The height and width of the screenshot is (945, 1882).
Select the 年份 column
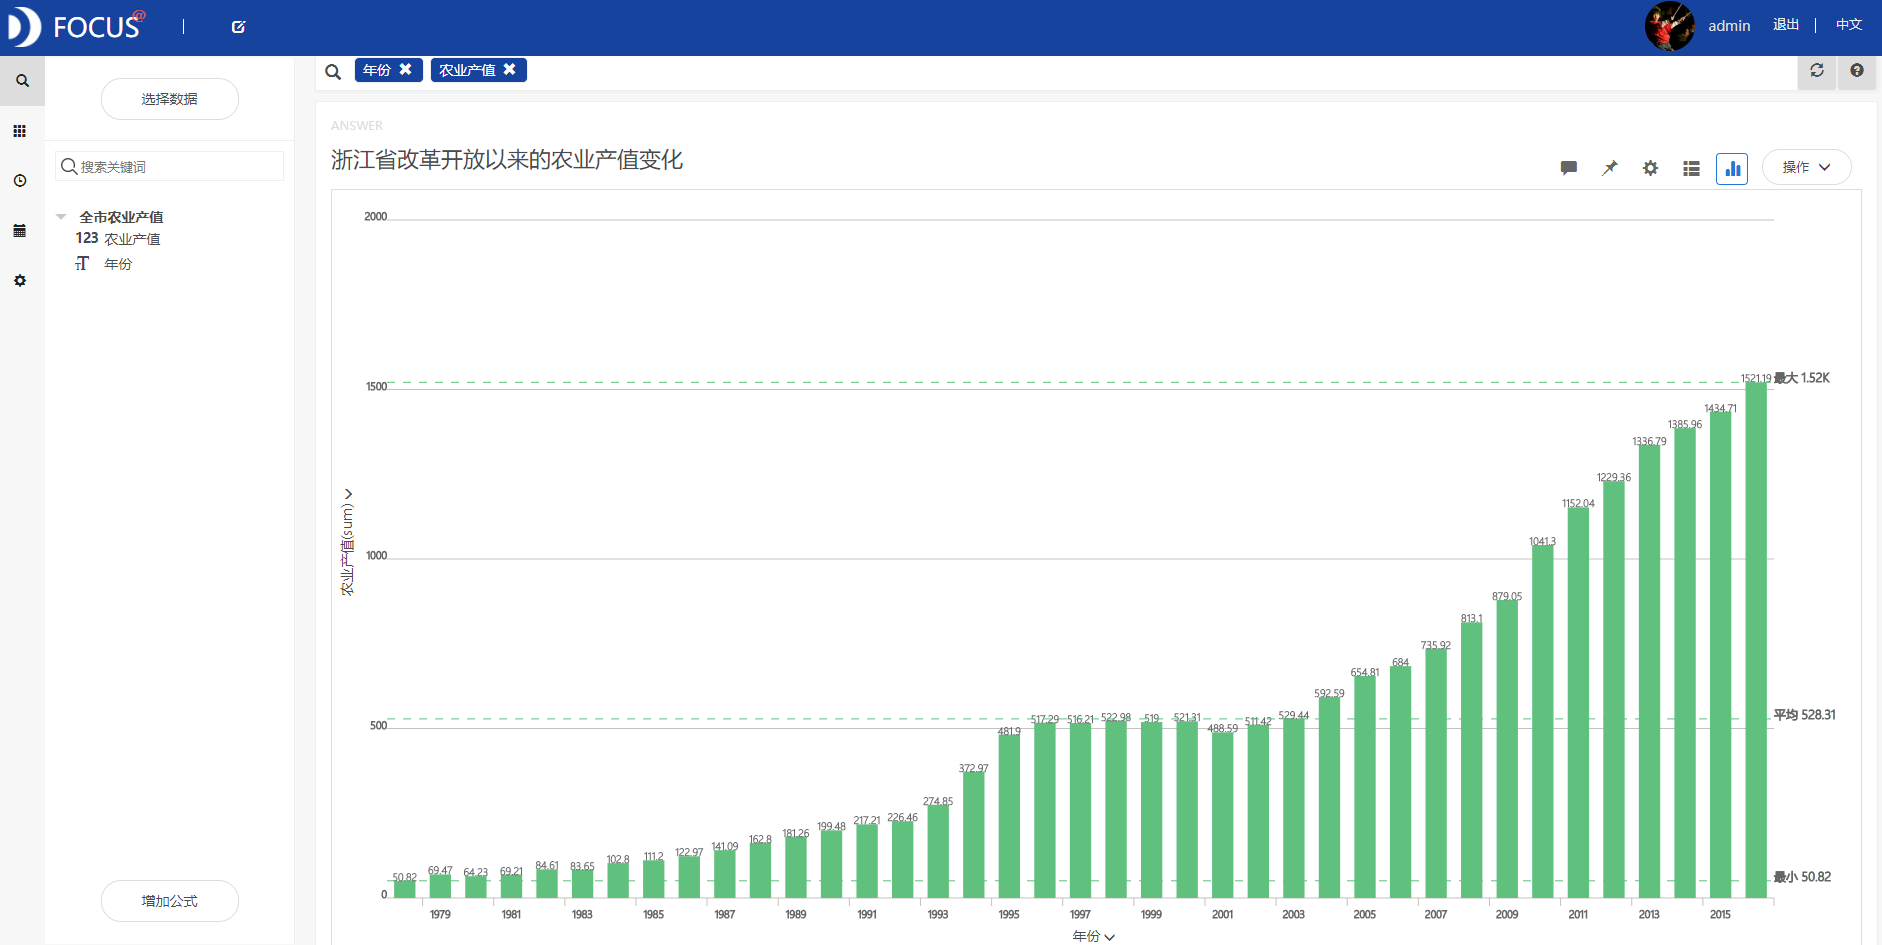pyautogui.click(x=118, y=264)
